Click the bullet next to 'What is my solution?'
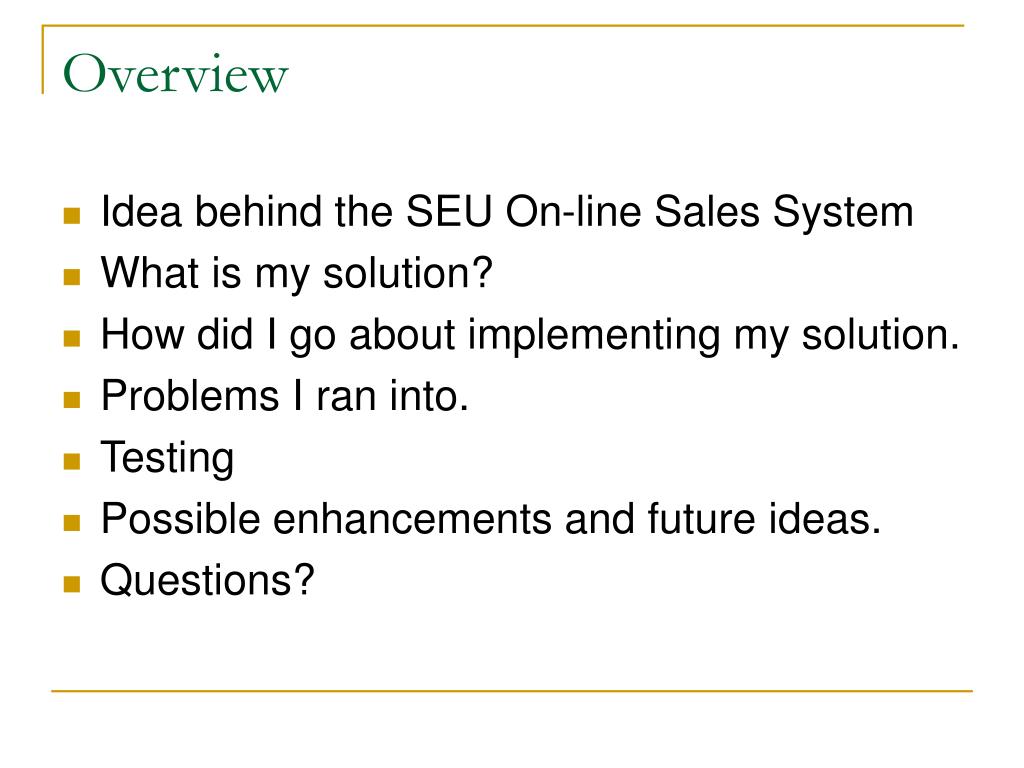Image resolution: width=1024 pixels, height=768 pixels. [72, 277]
